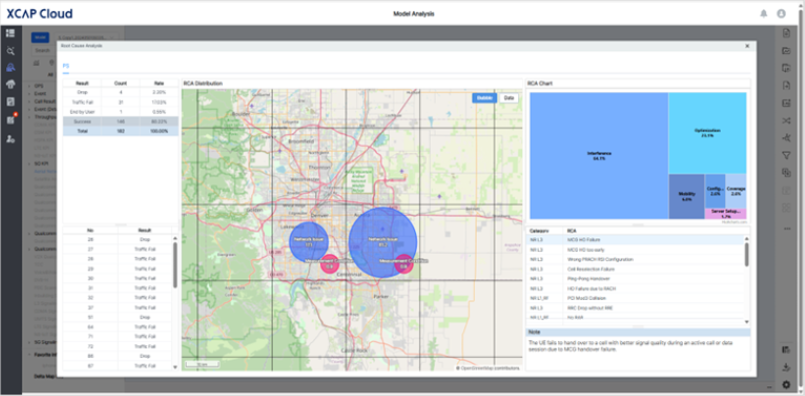Select the filter funnel icon in right toolbar
The height and width of the screenshot is (396, 805).
(785, 155)
